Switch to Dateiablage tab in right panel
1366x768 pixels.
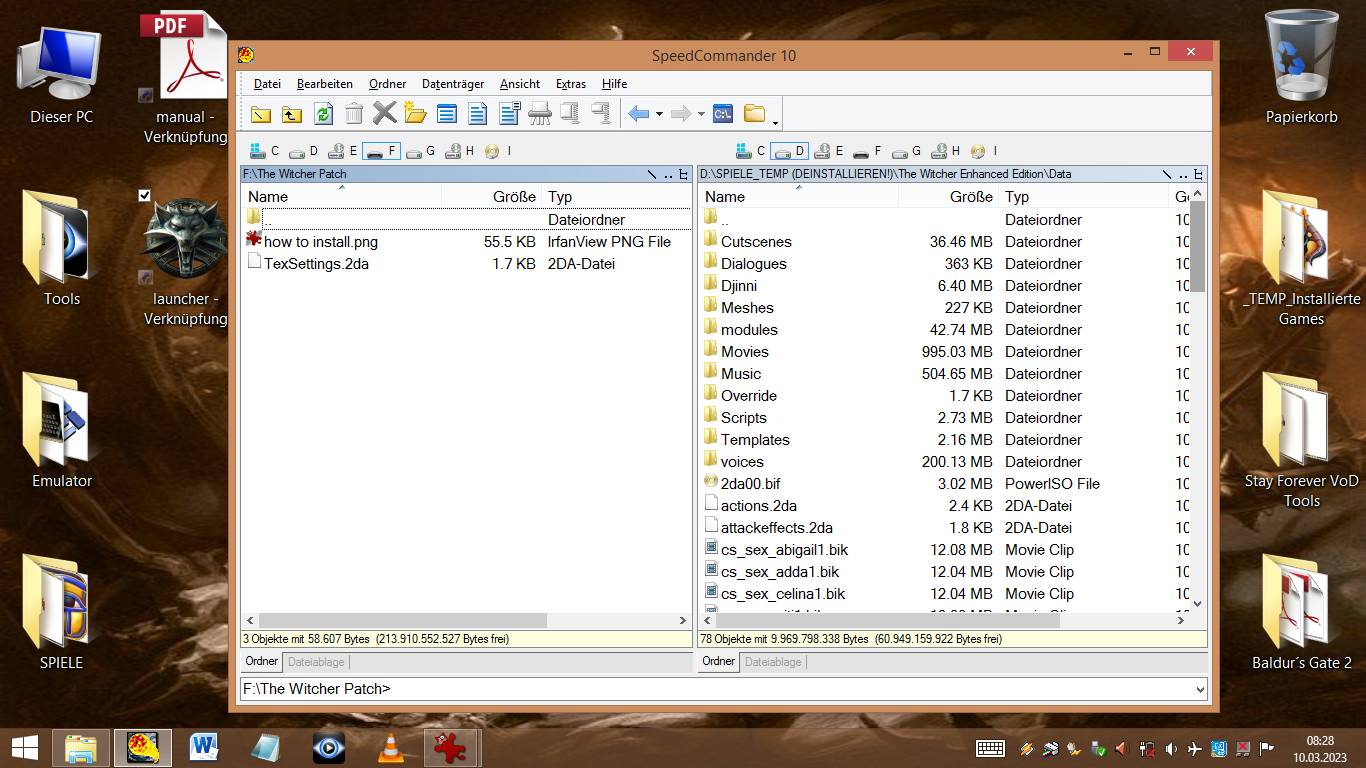(x=773, y=662)
